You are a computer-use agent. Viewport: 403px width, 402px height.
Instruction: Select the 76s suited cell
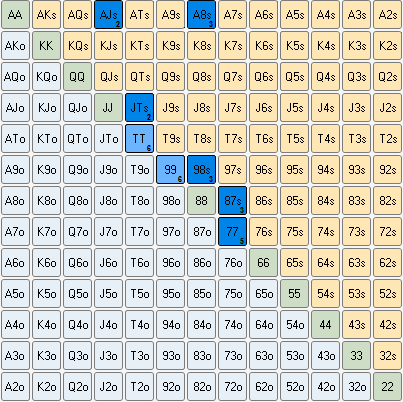[x=263, y=232]
